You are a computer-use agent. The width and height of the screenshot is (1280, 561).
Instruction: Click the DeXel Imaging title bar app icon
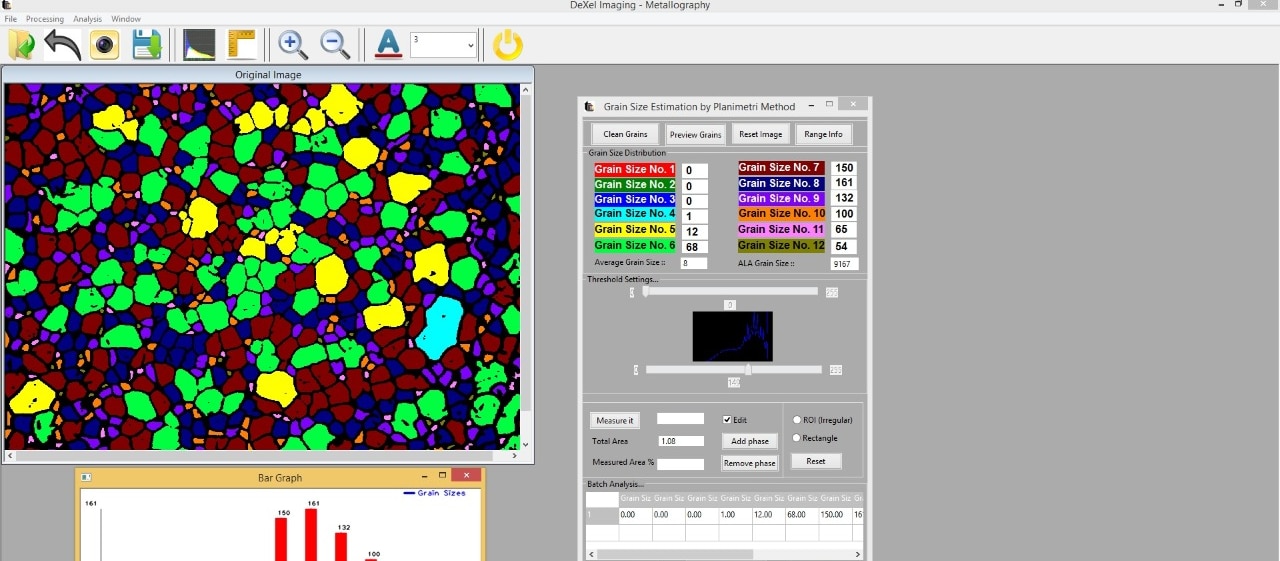7,5
